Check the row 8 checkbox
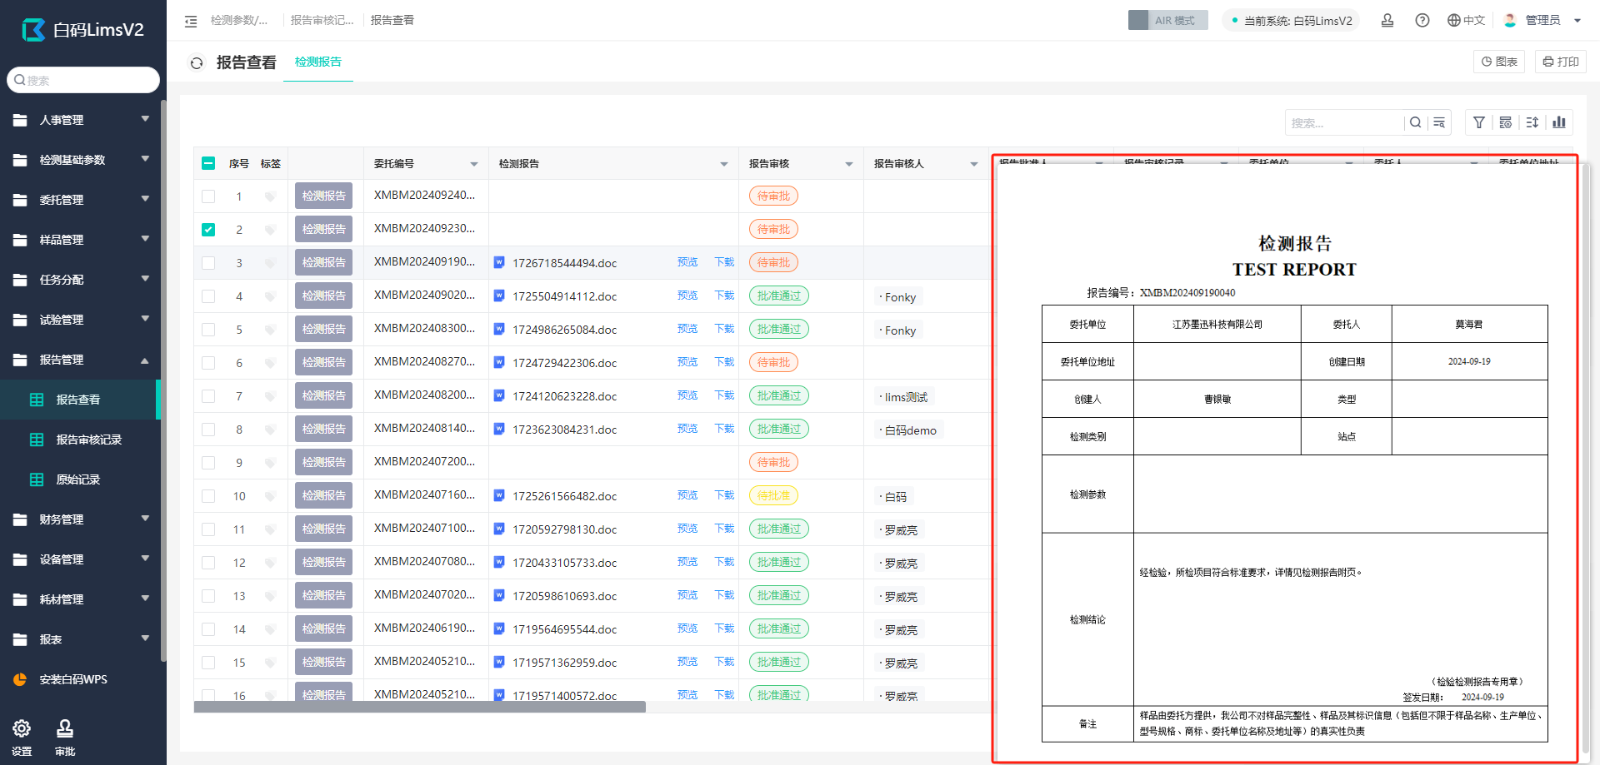This screenshot has height=765, width=1600. coord(208,429)
